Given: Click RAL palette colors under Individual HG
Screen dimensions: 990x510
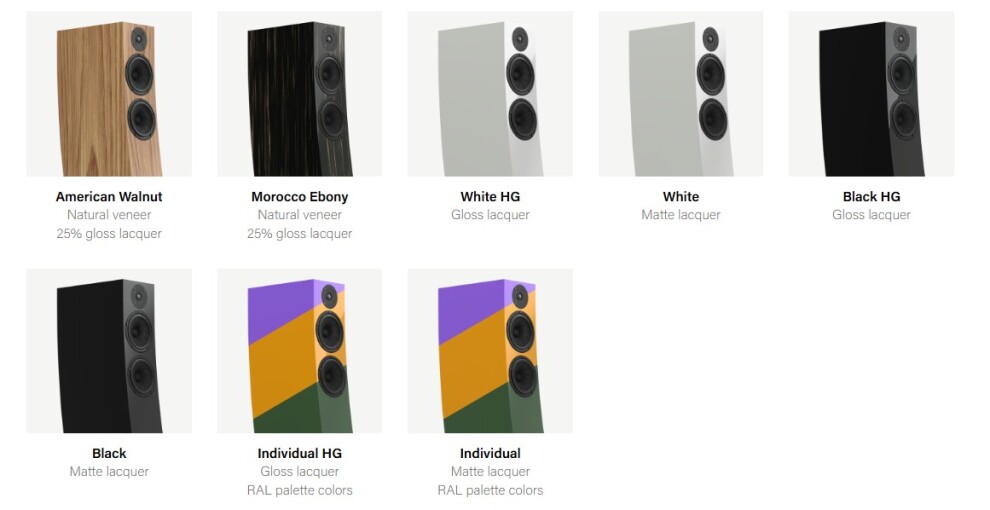Looking at the screenshot, I should (x=299, y=490).
